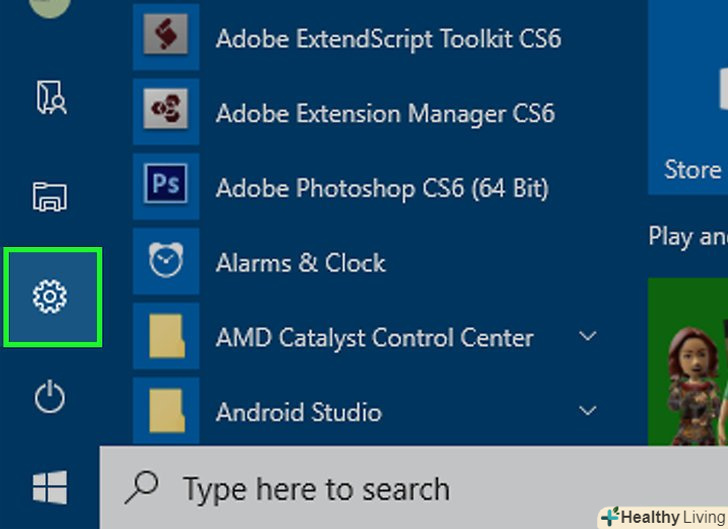The image size is (728, 529).
Task: Launch Adobe Photoshop CS6 (64 Bit) label
Action: pos(382,188)
